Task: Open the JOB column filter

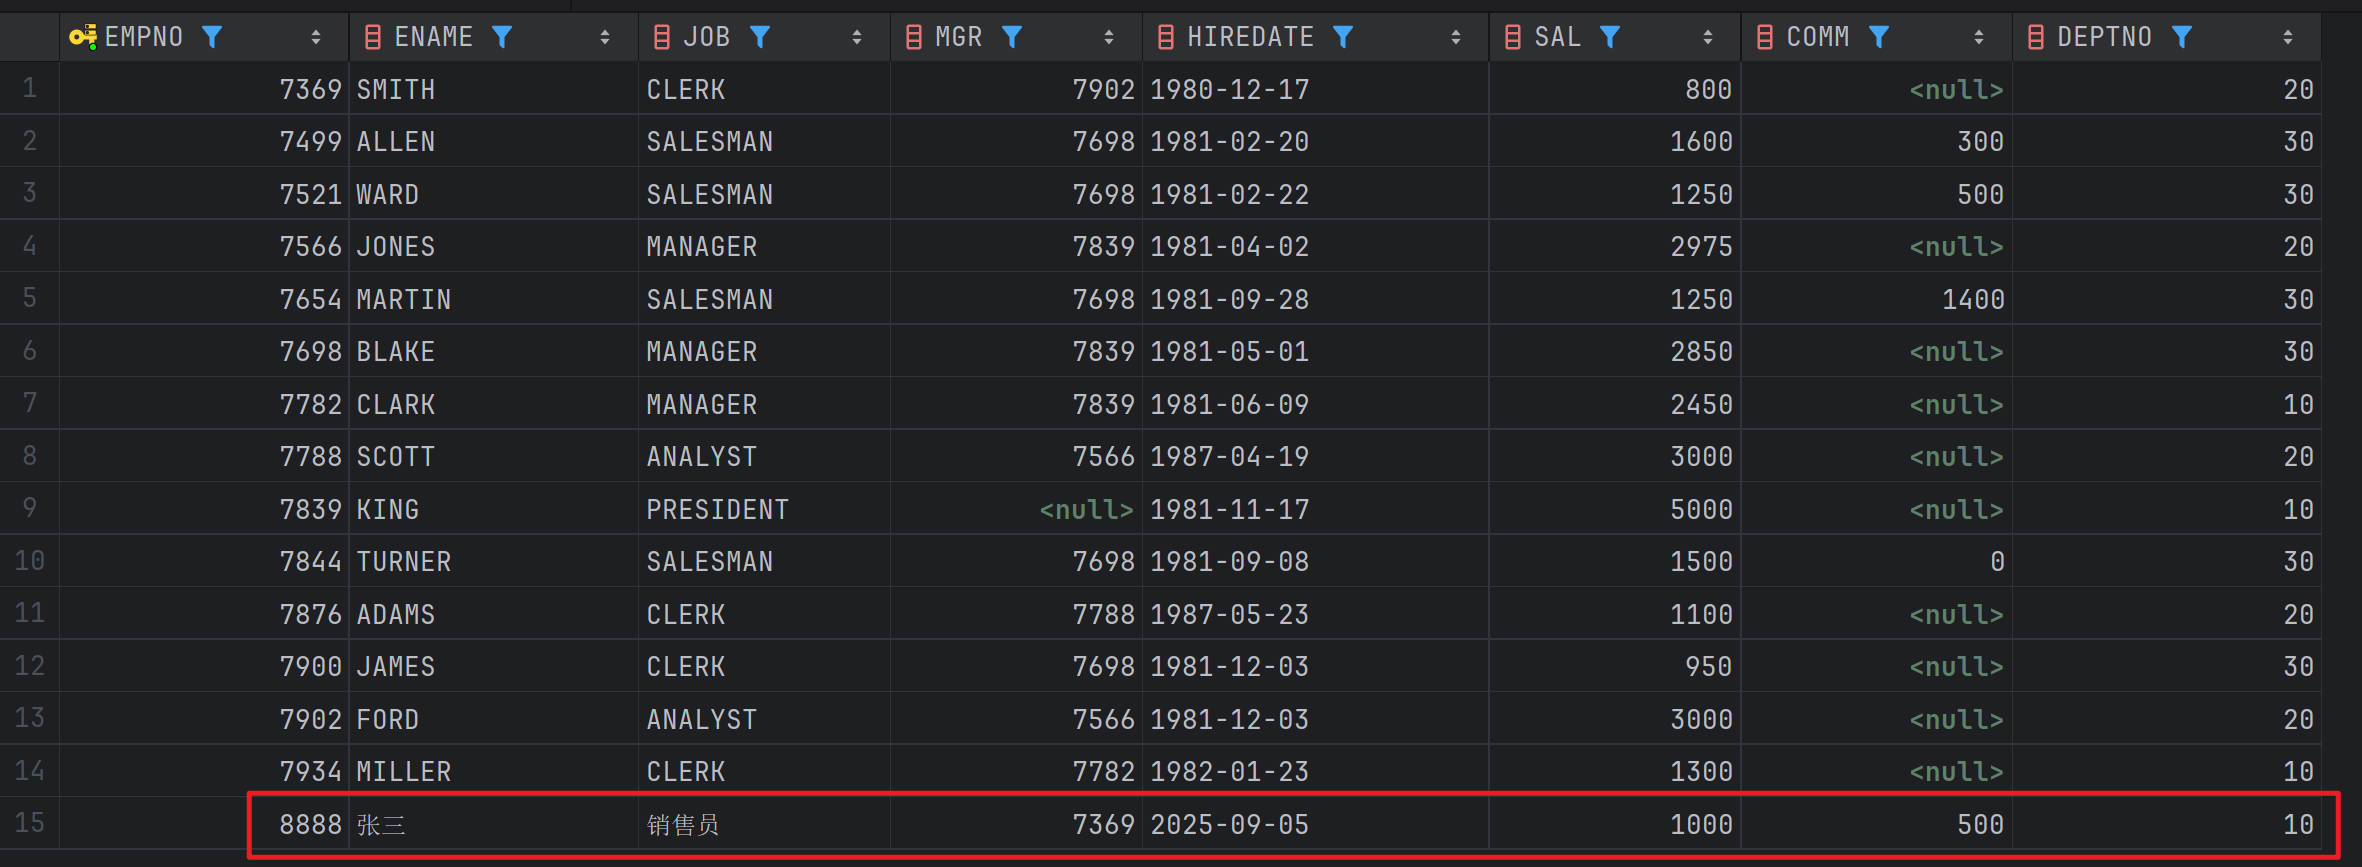Action: 760,37
